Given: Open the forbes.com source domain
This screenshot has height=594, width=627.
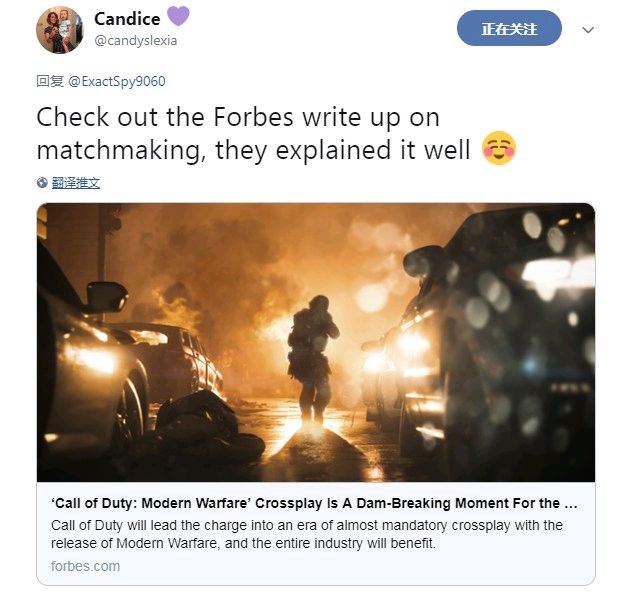Looking at the screenshot, I should click(85, 566).
